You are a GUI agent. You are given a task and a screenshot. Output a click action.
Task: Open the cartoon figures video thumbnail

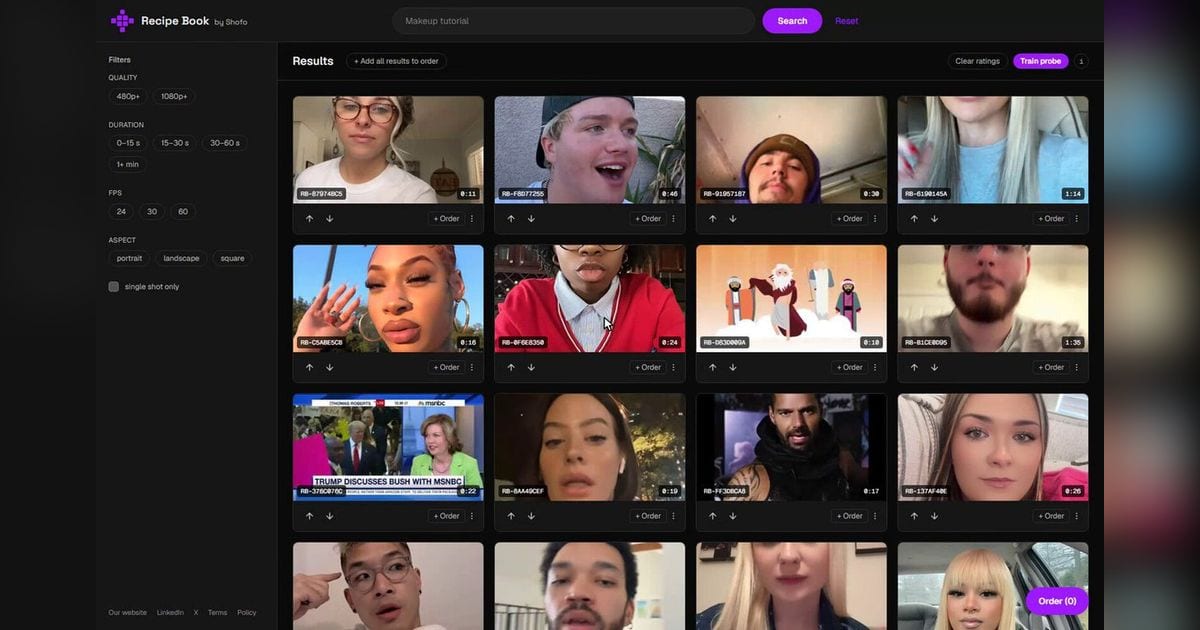coord(791,298)
